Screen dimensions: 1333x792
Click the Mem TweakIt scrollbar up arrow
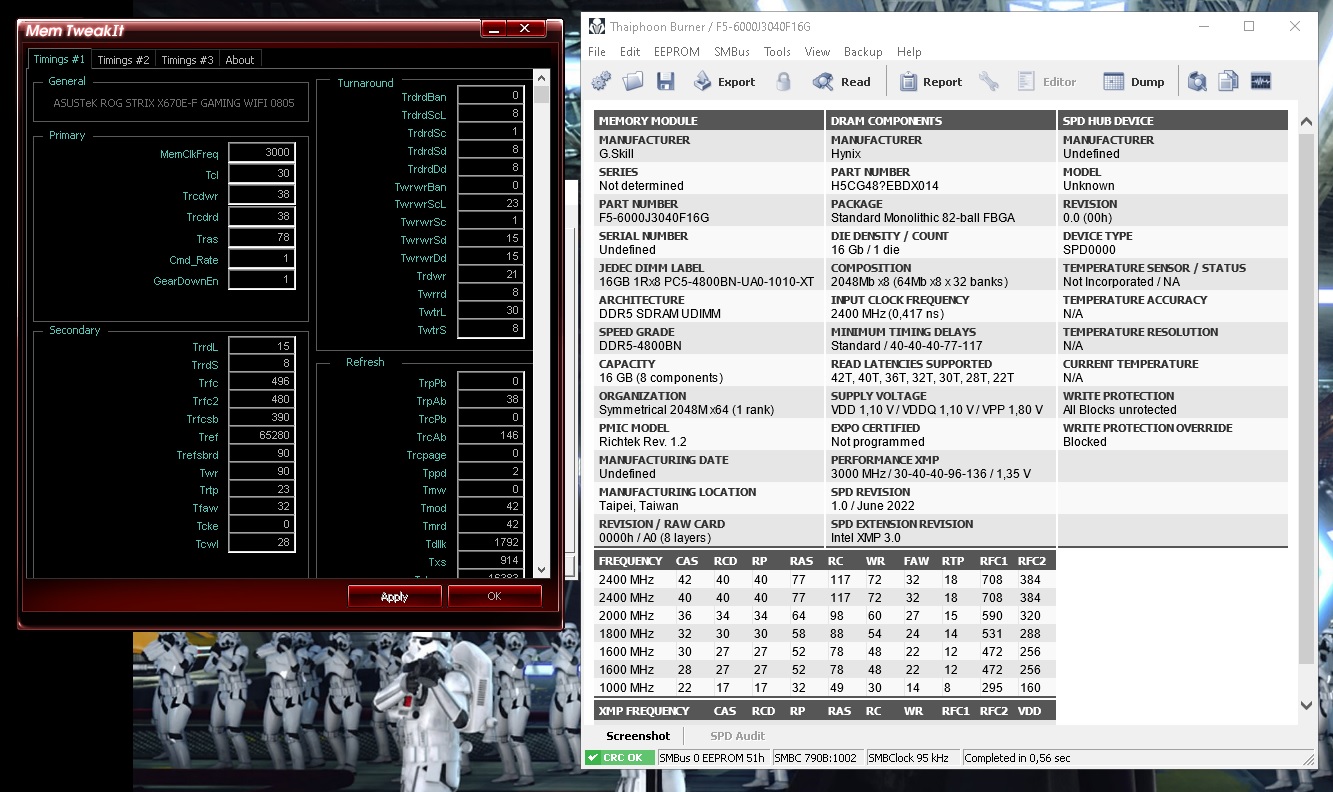coord(542,77)
